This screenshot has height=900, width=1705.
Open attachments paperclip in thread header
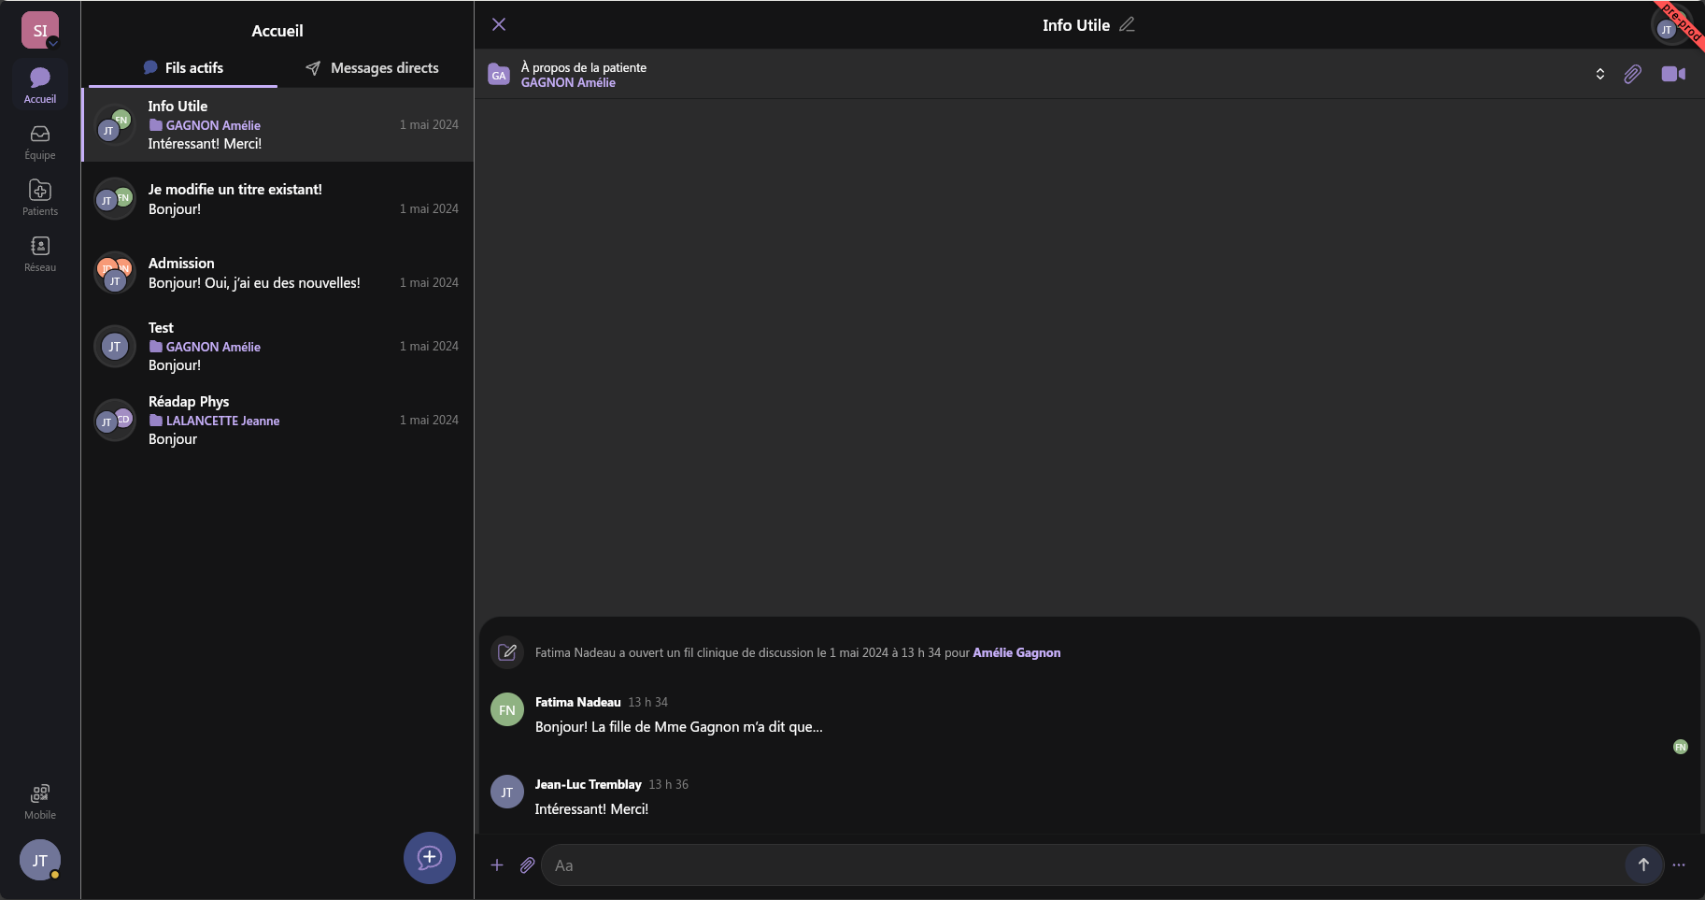(1632, 74)
